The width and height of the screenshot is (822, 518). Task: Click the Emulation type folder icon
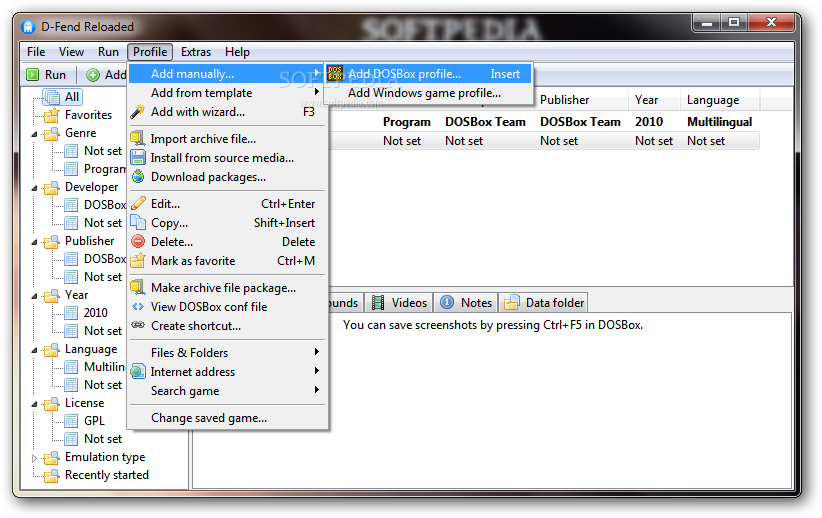[x=52, y=457]
